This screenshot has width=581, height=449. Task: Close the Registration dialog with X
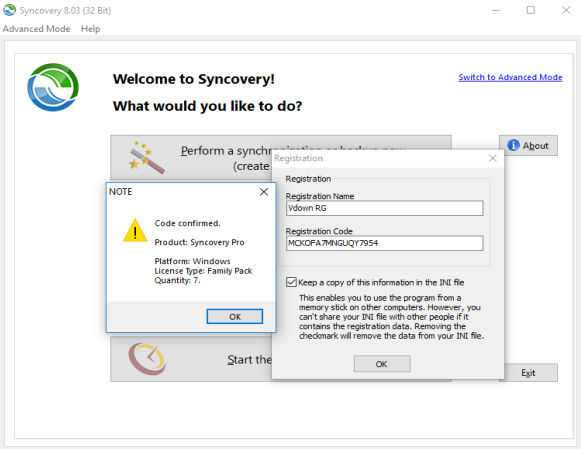point(492,158)
